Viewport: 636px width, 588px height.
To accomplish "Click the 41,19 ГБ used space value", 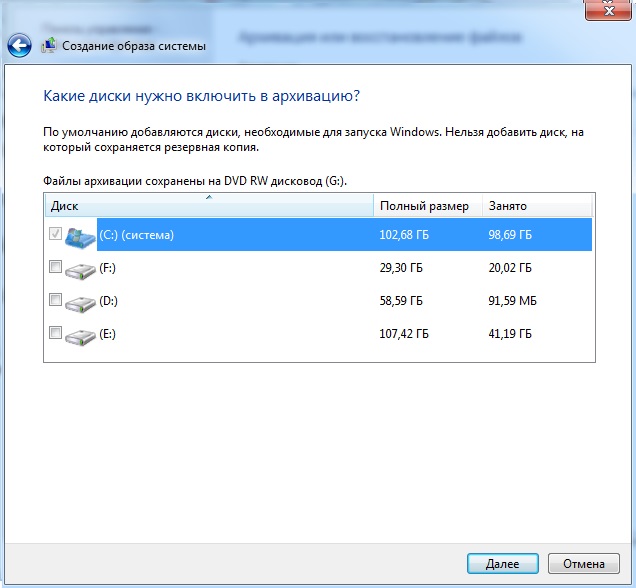I will (x=510, y=334).
